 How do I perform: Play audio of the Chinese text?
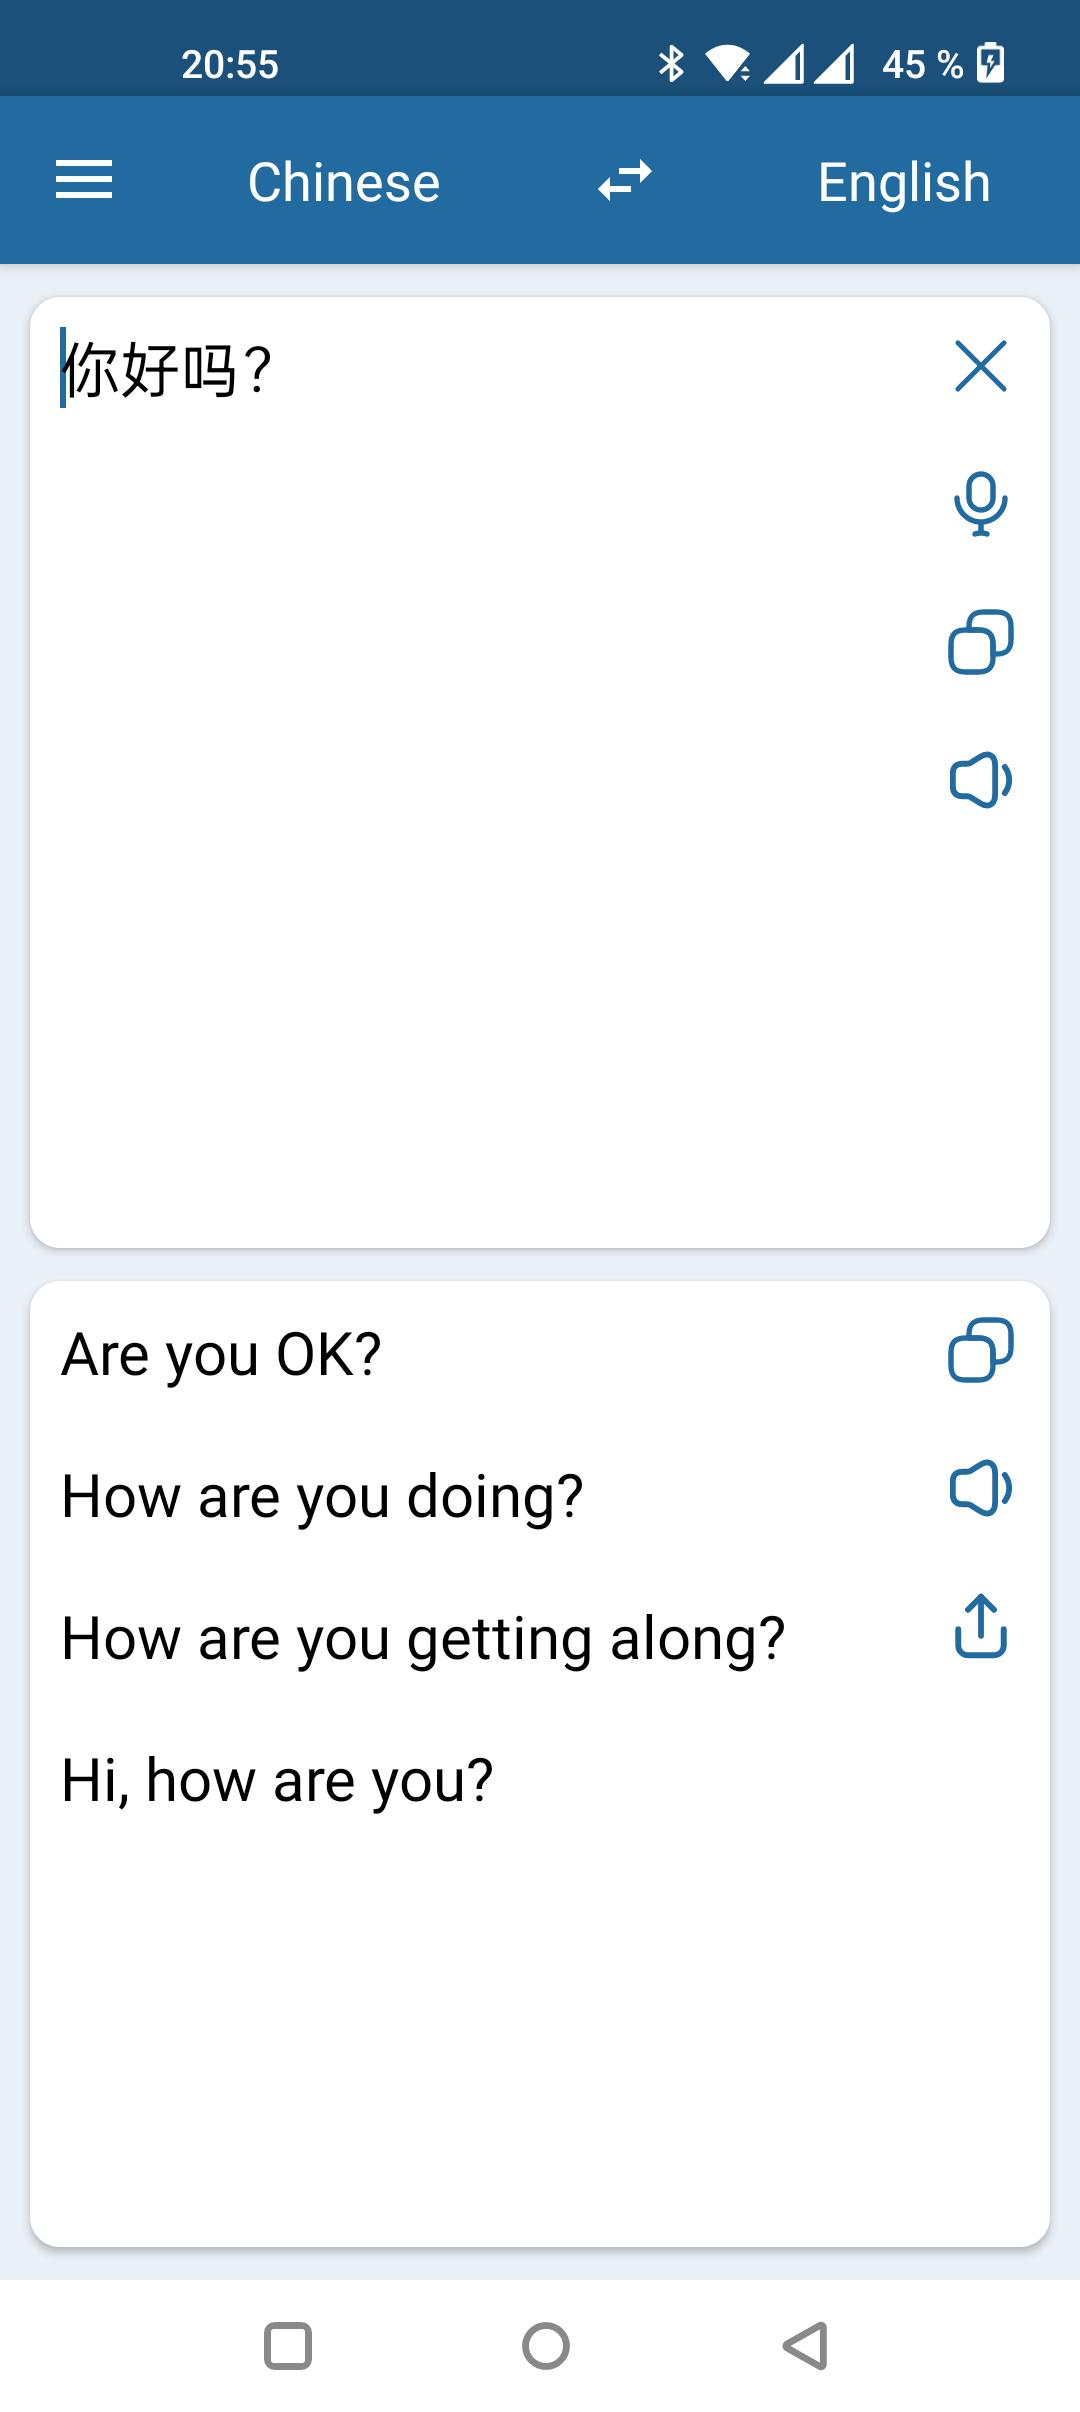[981, 780]
